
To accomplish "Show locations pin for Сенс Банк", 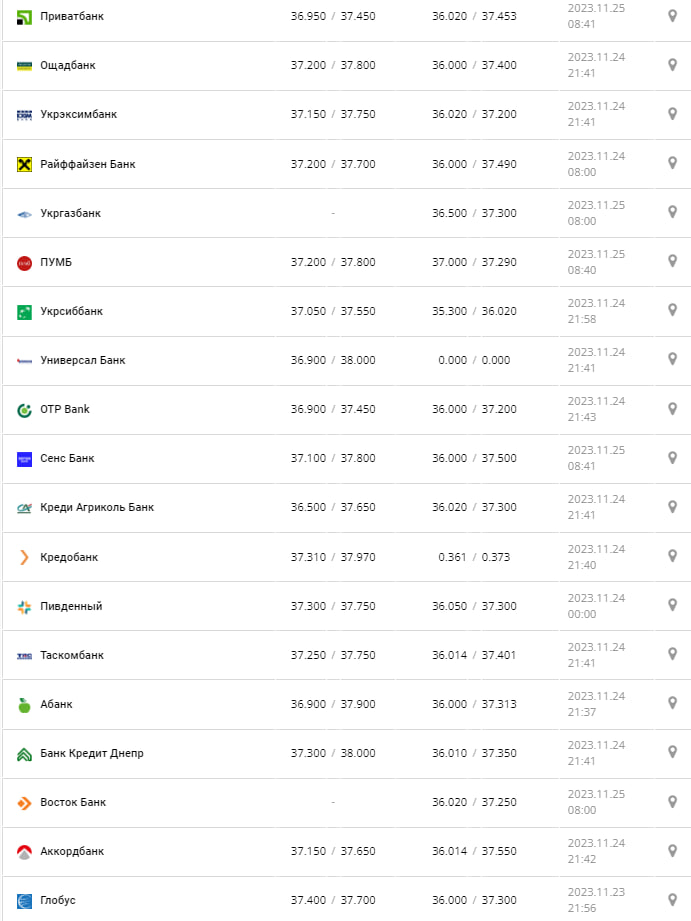I will (x=672, y=458).
